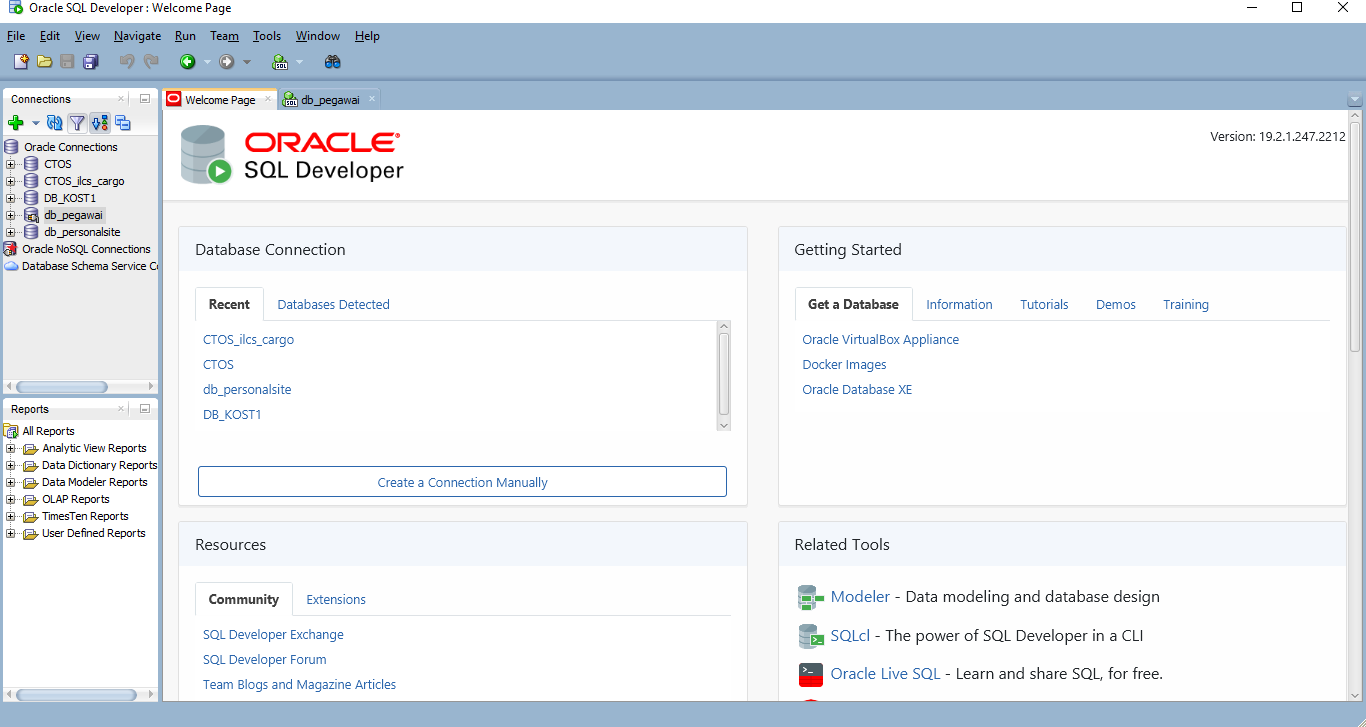This screenshot has height=727, width=1366.
Task: Expand Data Dictionary Reports
Action: coord(11,465)
